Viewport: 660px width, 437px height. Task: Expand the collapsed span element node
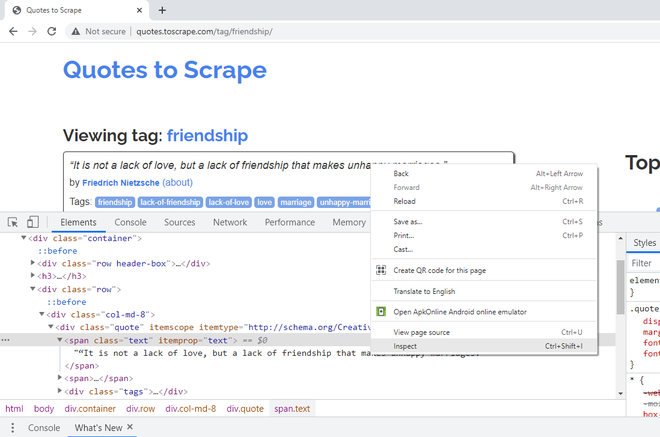point(60,378)
